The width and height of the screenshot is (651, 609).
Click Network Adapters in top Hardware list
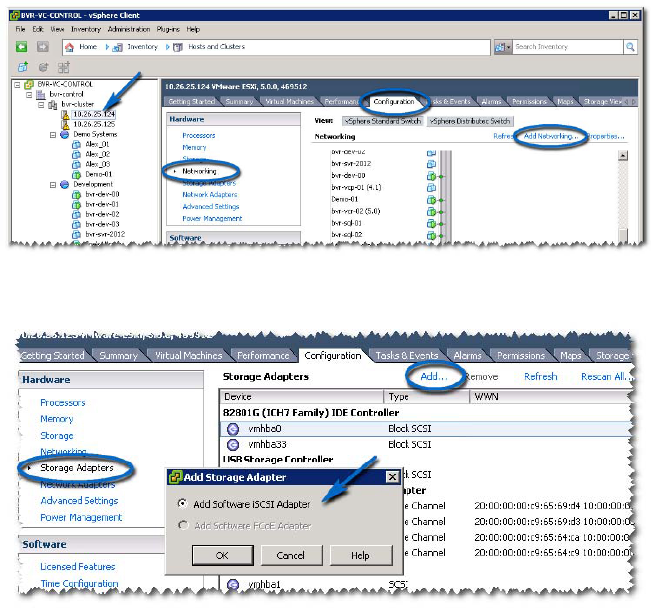click(x=210, y=195)
